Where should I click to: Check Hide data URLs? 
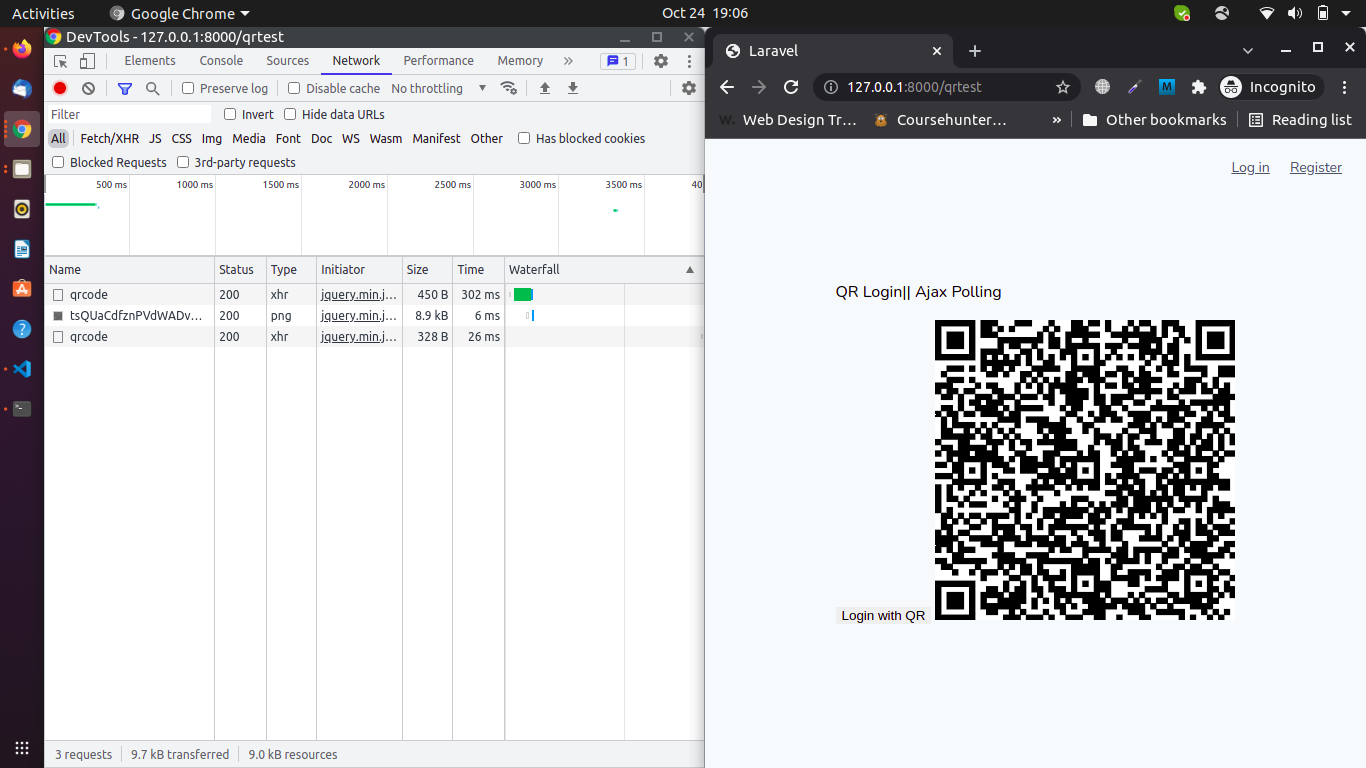click(290, 114)
